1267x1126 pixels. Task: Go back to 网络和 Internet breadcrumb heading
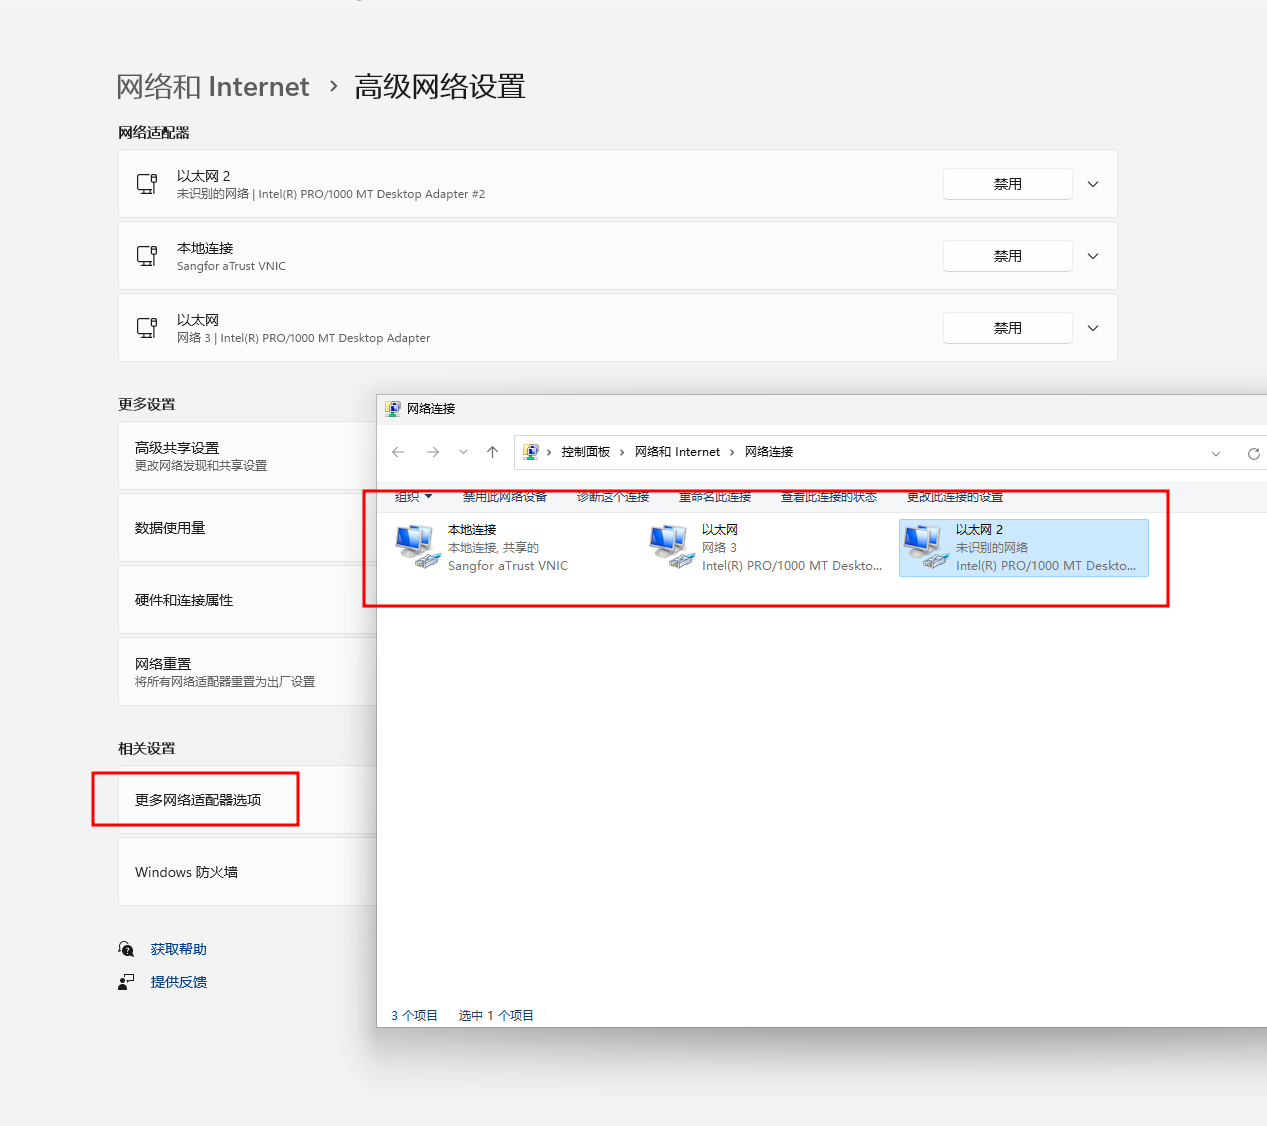(213, 87)
